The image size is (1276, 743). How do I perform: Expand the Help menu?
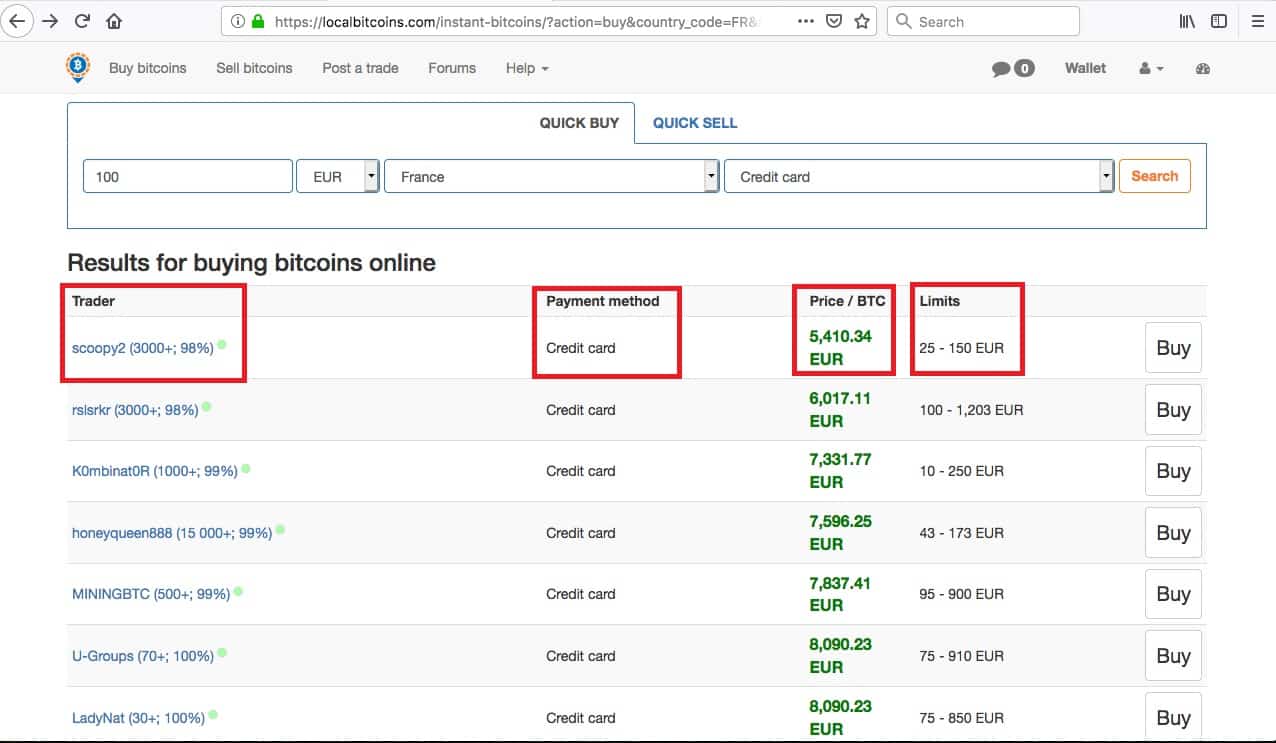click(x=527, y=68)
